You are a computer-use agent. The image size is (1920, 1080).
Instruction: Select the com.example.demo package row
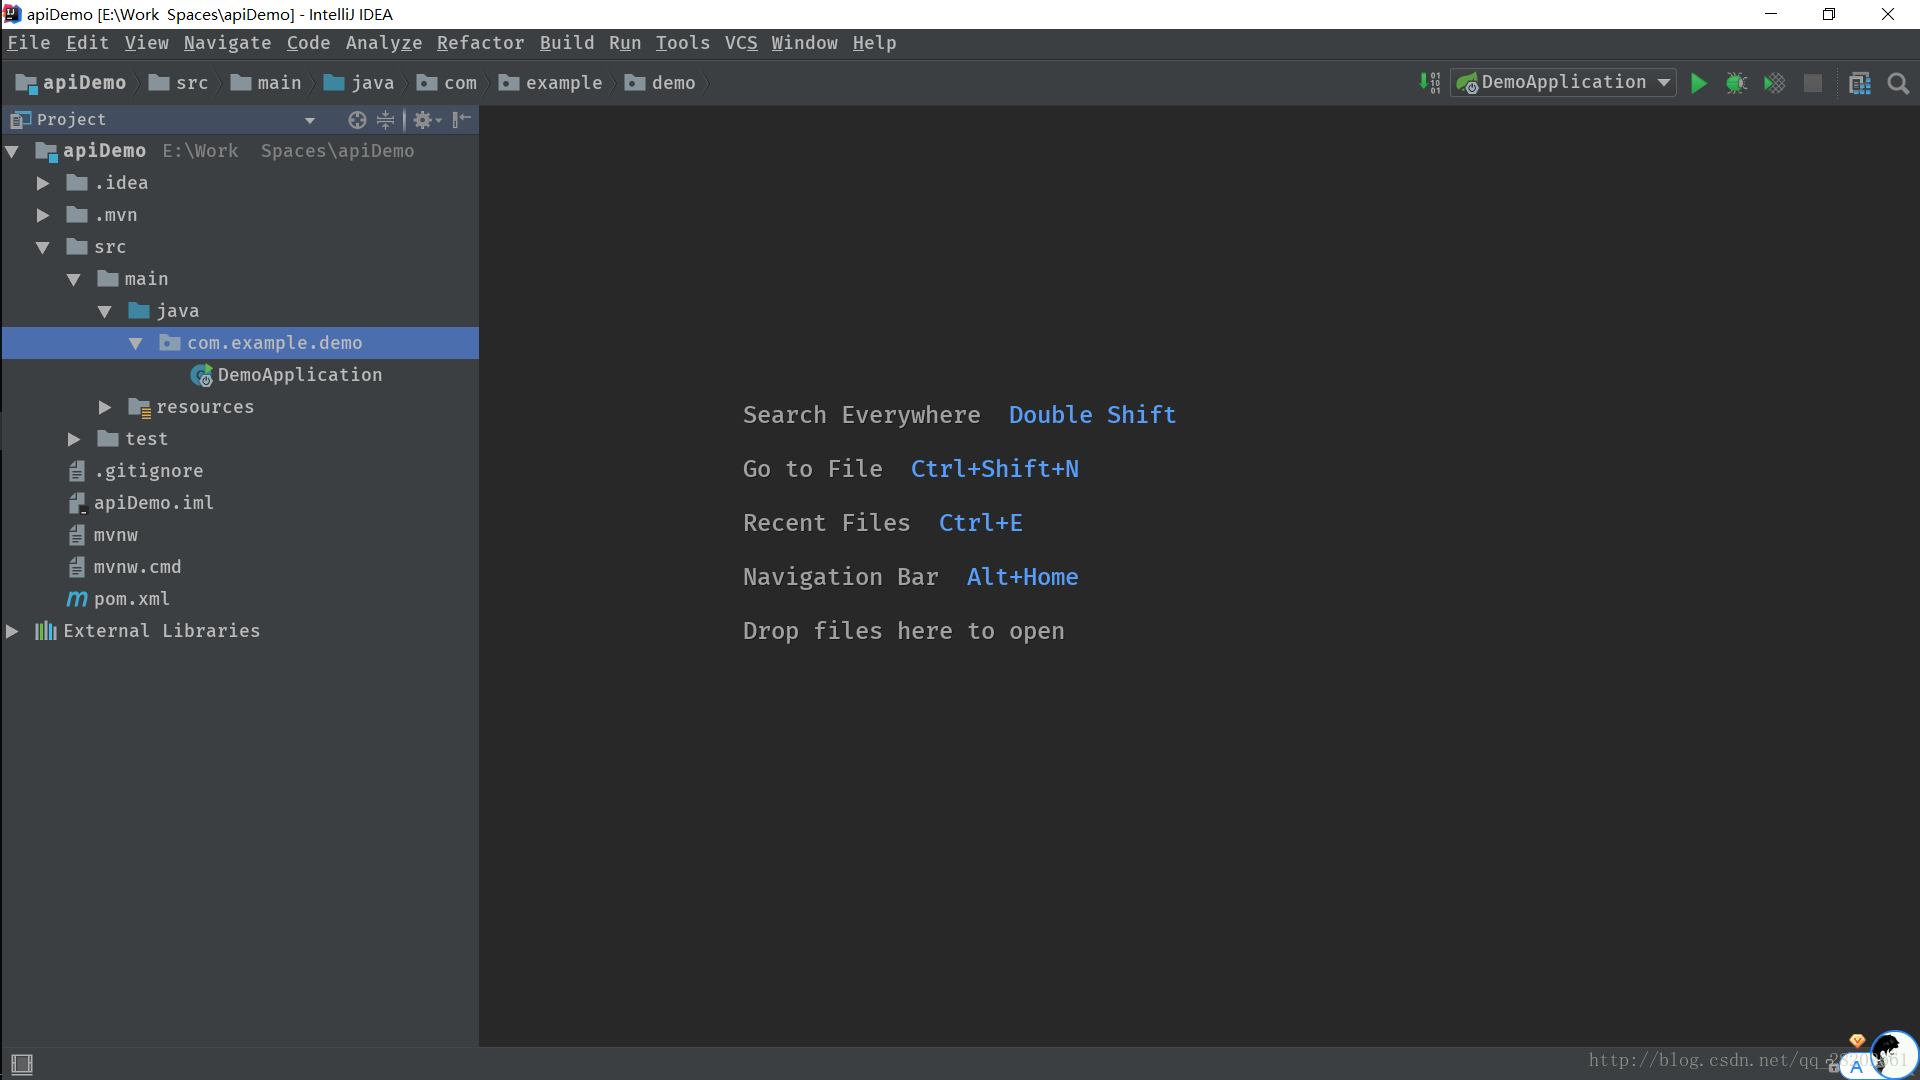240,343
